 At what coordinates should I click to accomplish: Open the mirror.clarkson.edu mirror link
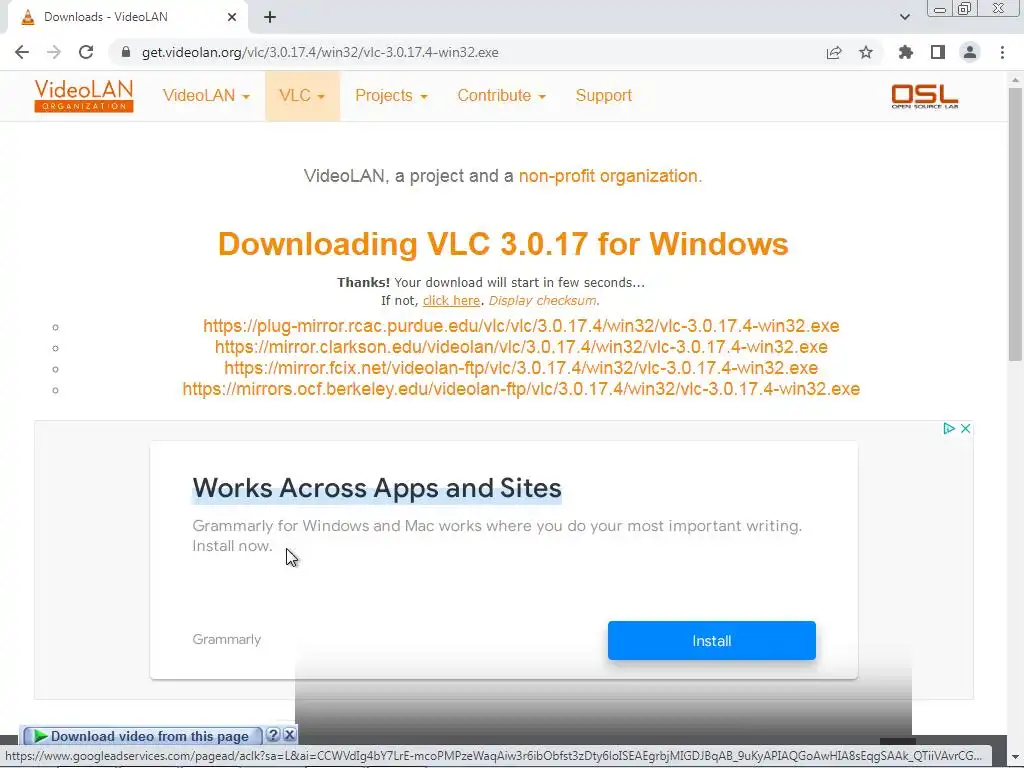(x=521, y=347)
